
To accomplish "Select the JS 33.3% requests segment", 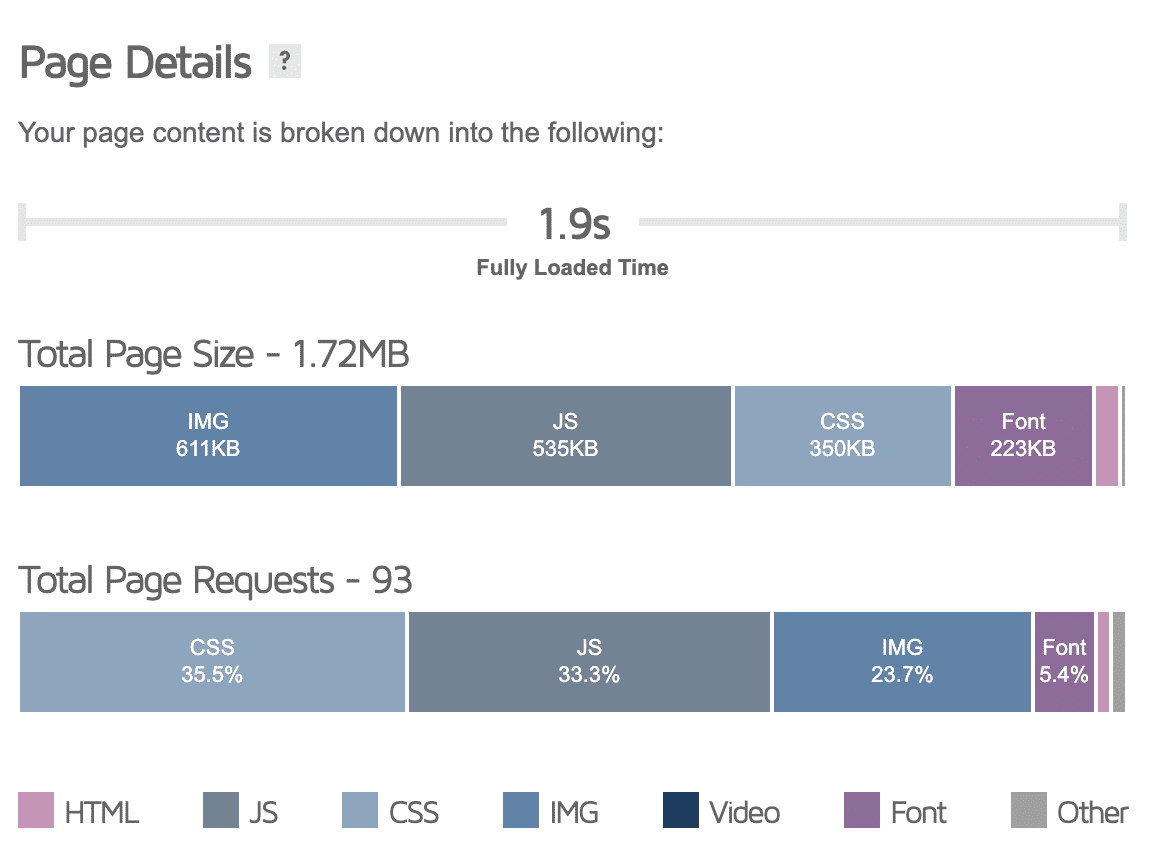I will 589,662.
